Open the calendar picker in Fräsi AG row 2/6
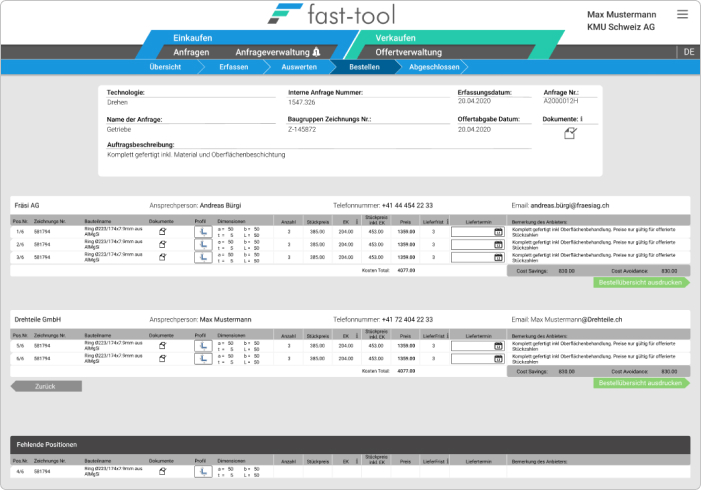The height and width of the screenshot is (490, 701). 498,245
